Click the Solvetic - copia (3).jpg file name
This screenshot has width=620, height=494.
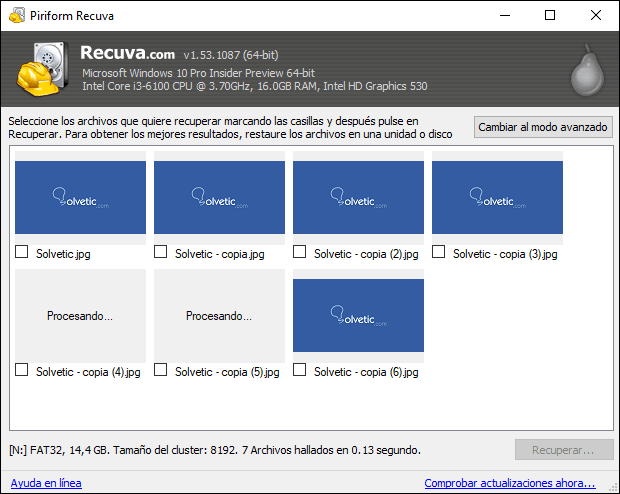click(x=505, y=254)
